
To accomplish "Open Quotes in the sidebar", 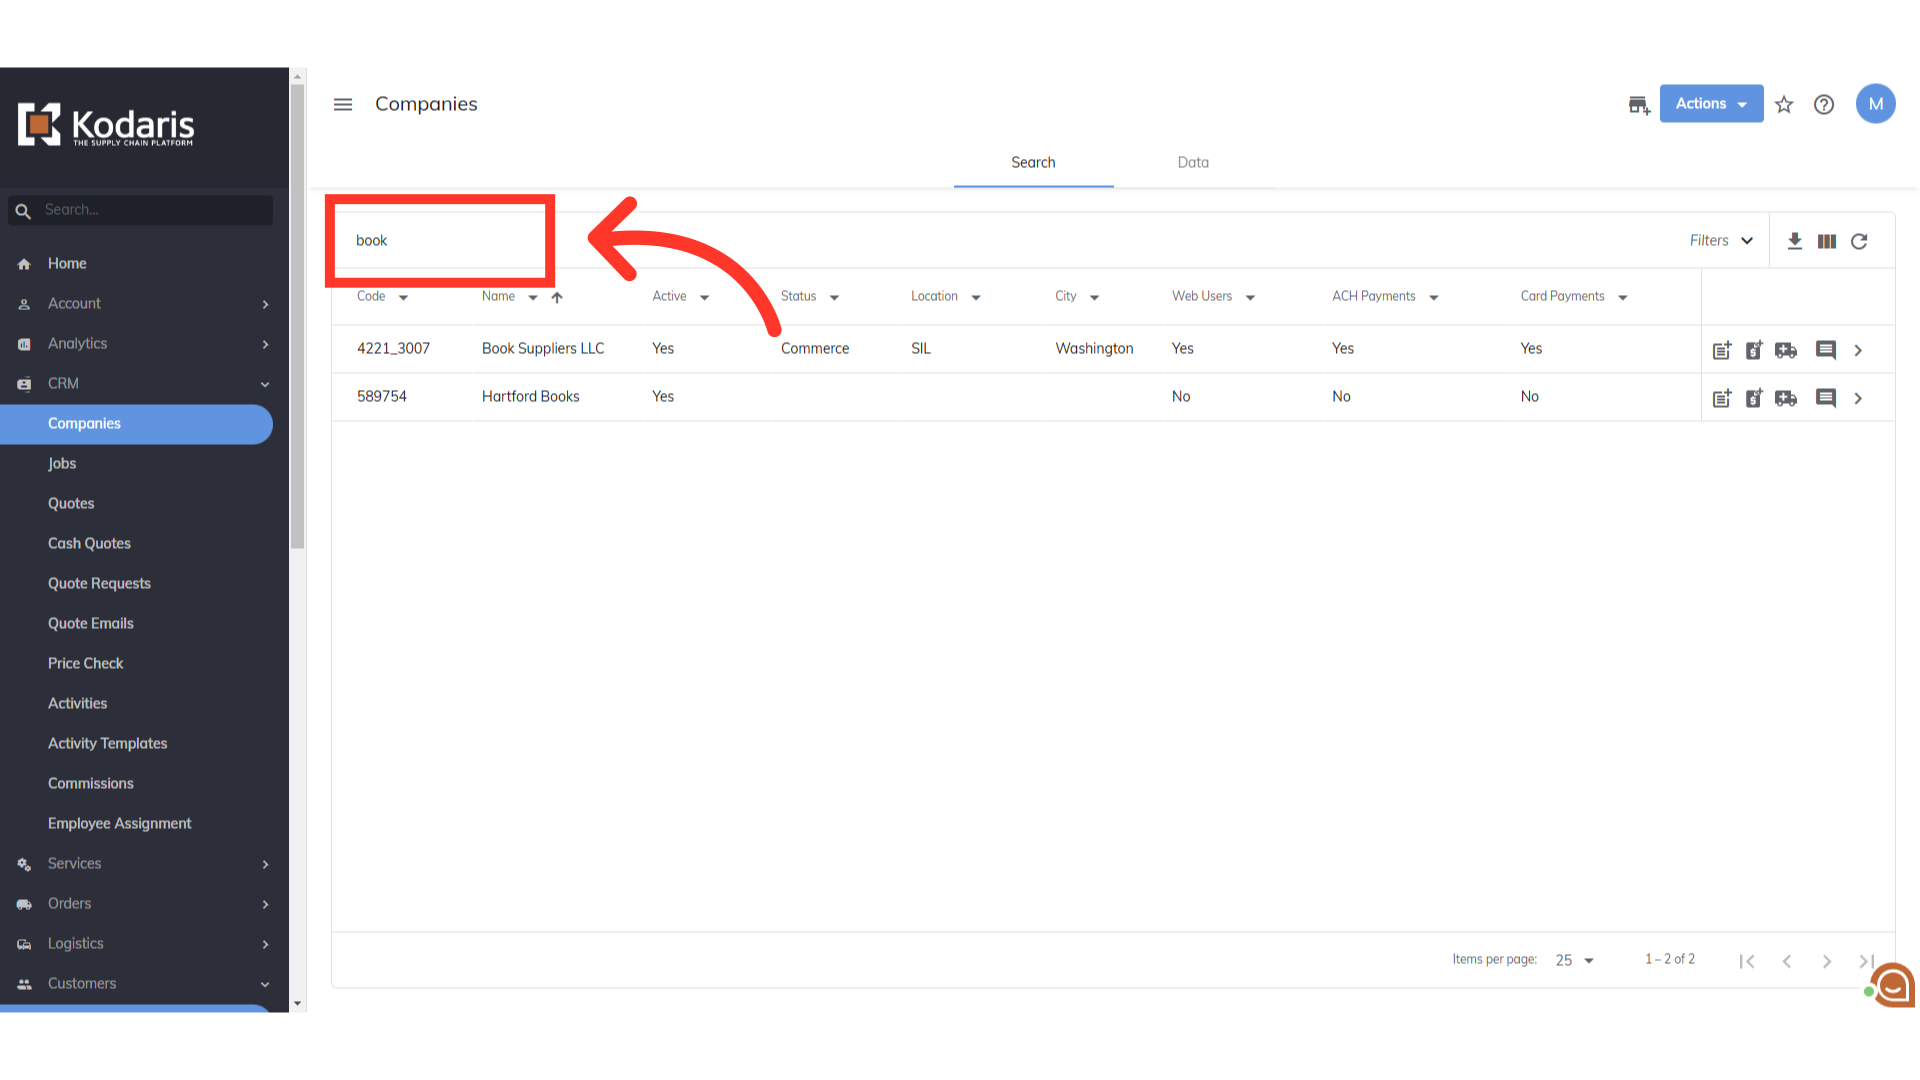I will click(71, 504).
